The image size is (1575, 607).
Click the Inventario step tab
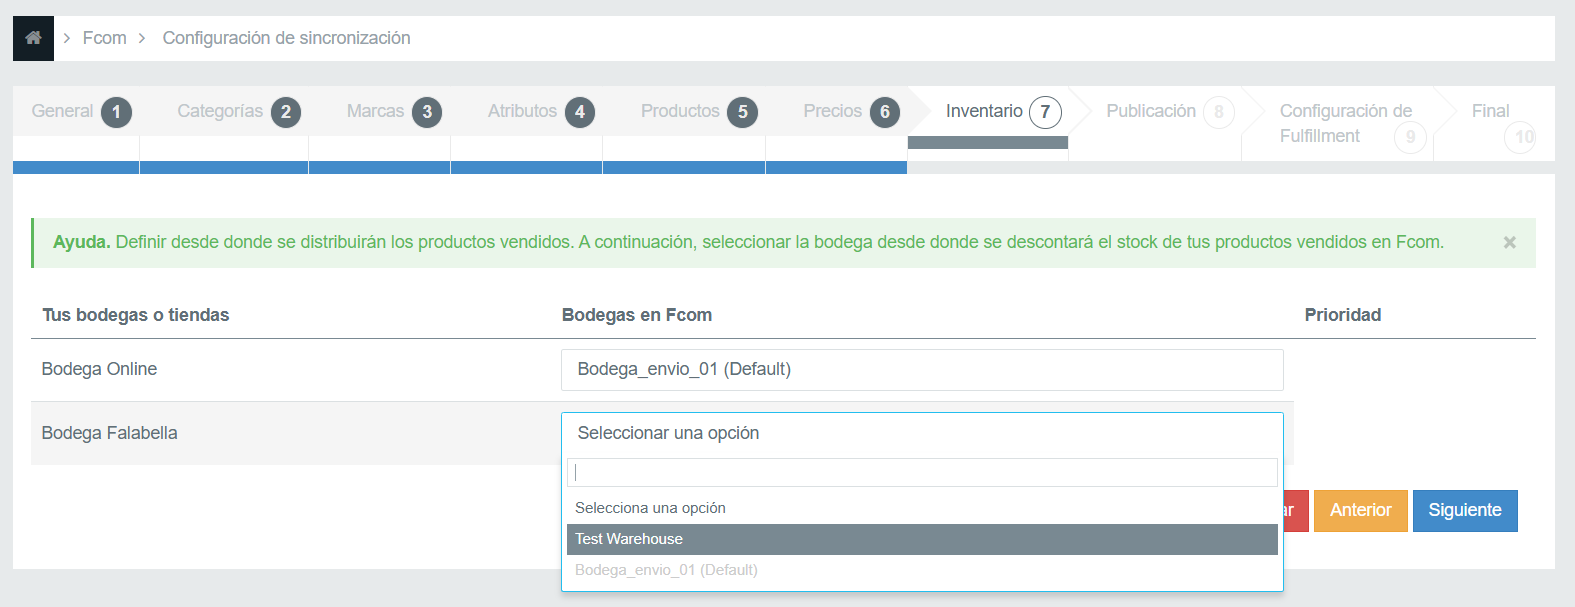coord(1000,112)
